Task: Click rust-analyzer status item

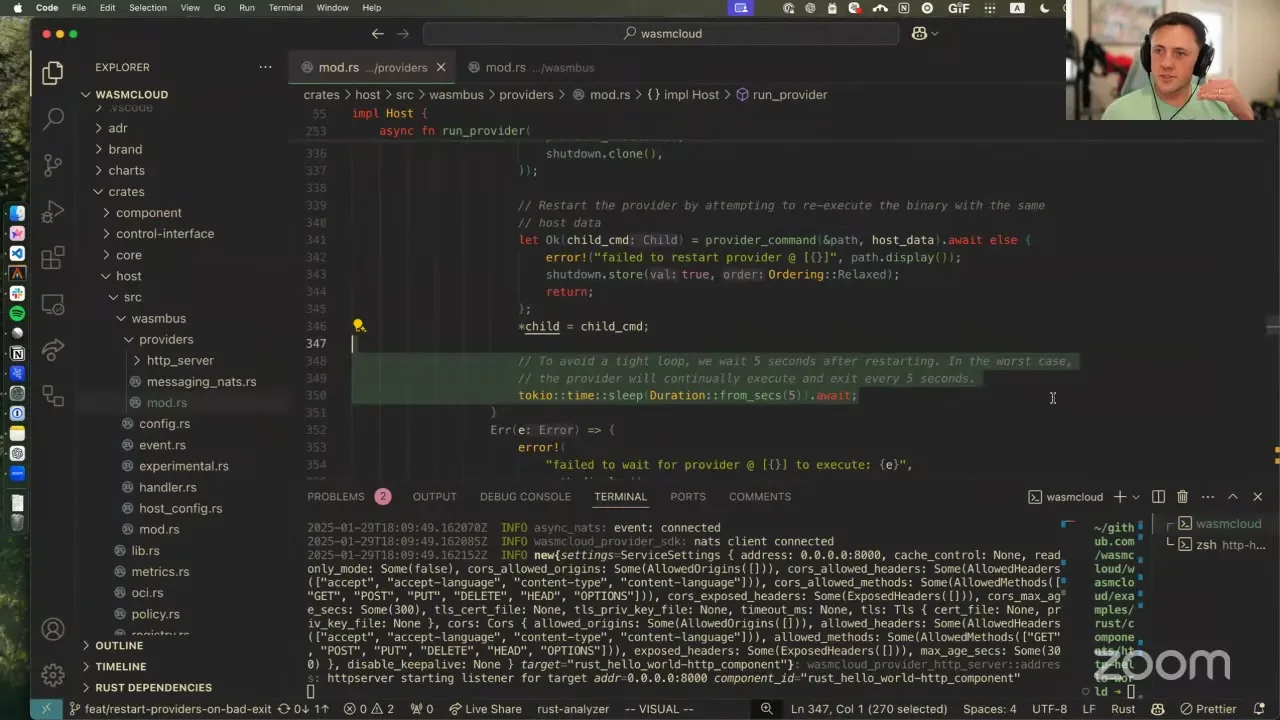Action: click(573, 709)
